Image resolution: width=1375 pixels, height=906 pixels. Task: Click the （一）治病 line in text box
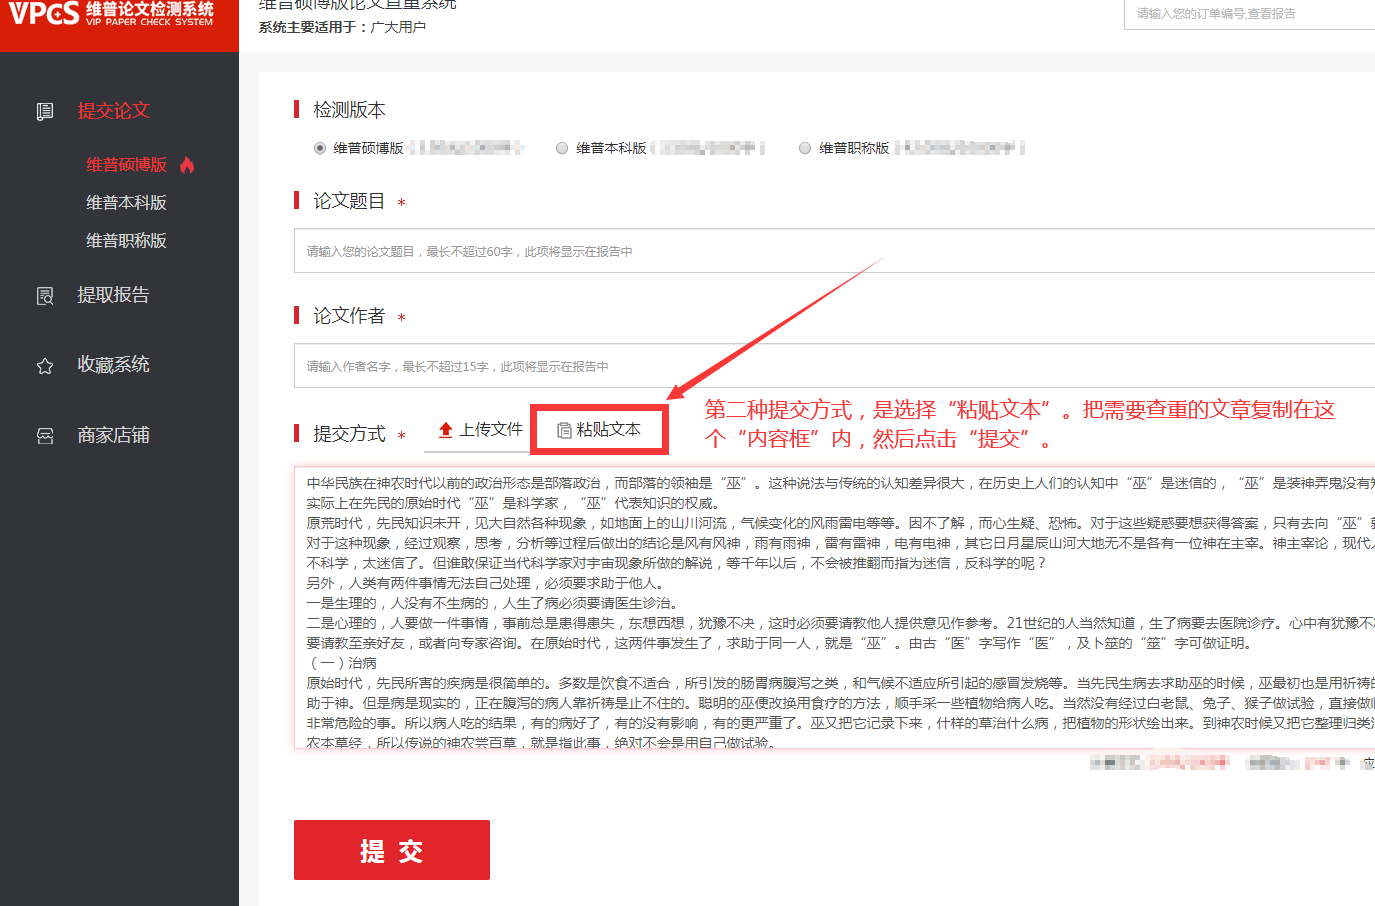point(342,663)
